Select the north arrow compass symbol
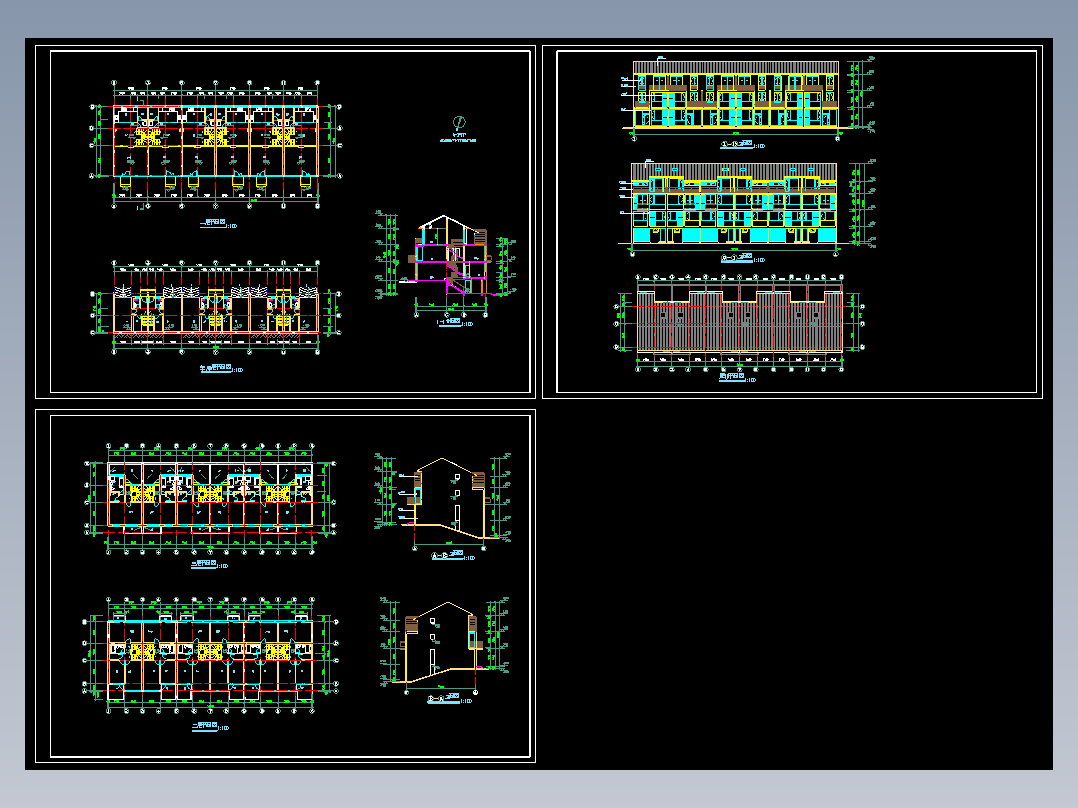Screen dimensions: 1078x808 click(x=459, y=122)
